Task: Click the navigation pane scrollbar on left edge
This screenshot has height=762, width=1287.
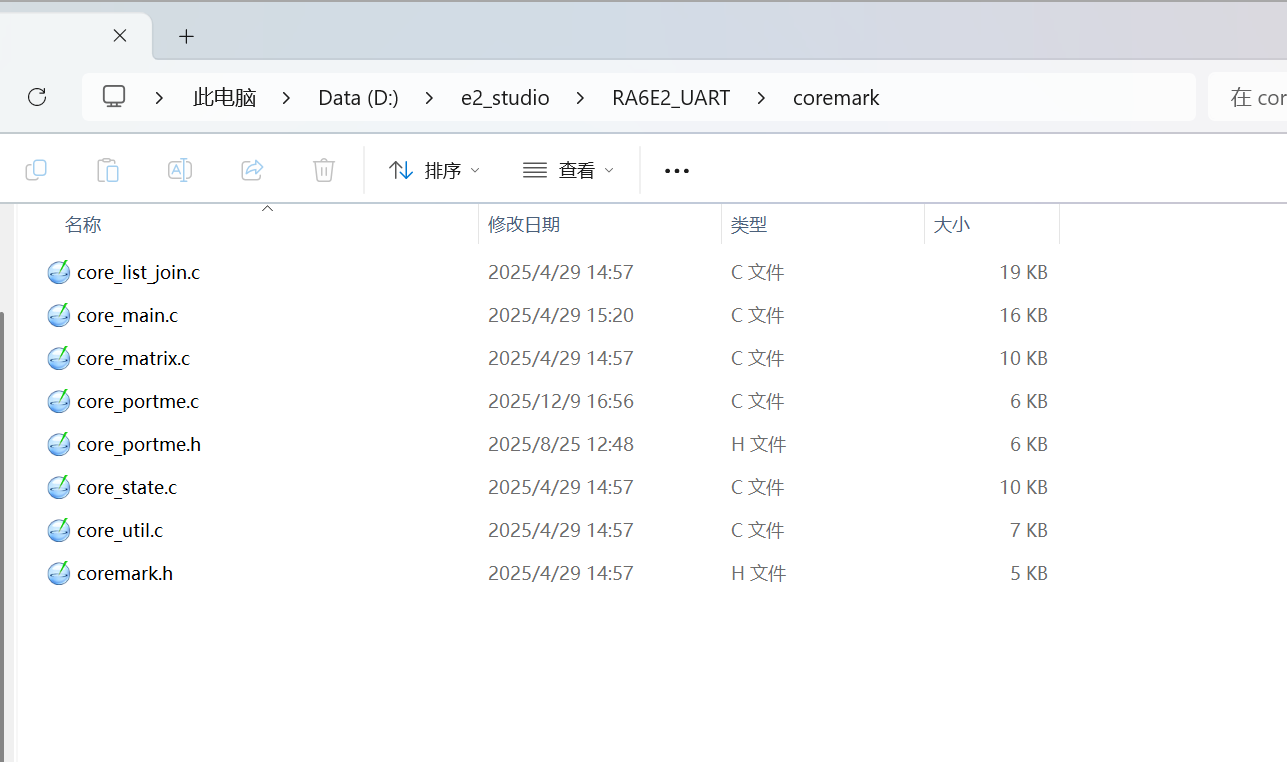Action: point(3,535)
